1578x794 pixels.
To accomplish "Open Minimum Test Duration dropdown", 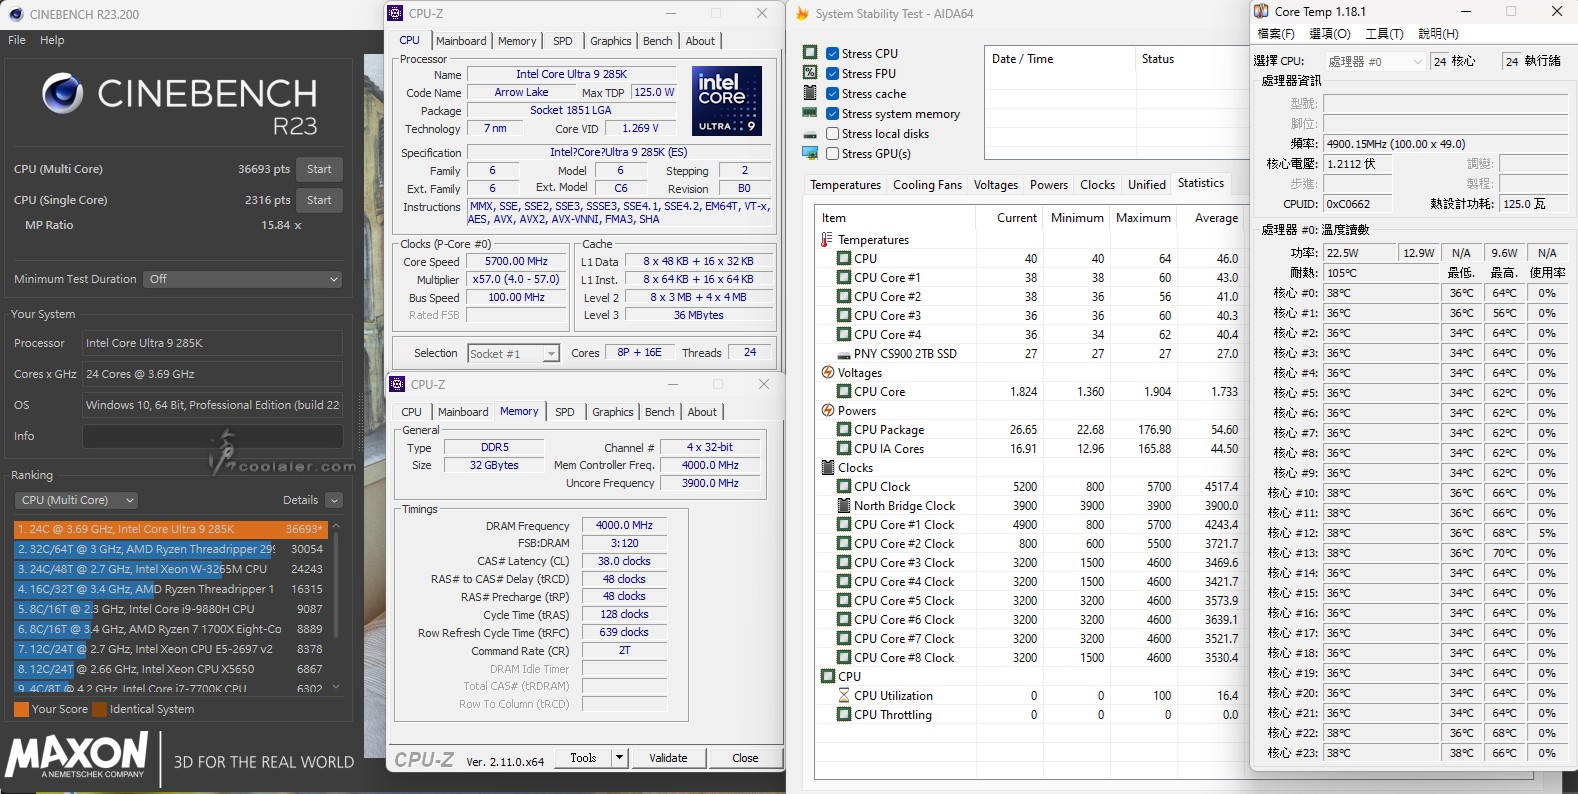I will pyautogui.click(x=243, y=279).
